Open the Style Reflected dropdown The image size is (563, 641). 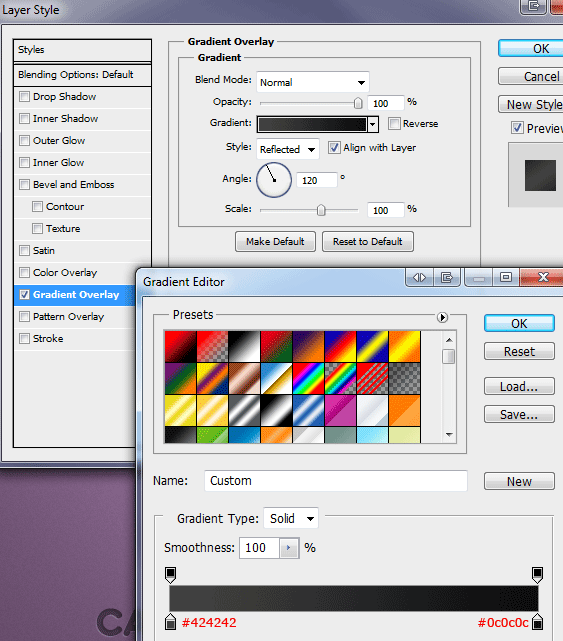(287, 149)
